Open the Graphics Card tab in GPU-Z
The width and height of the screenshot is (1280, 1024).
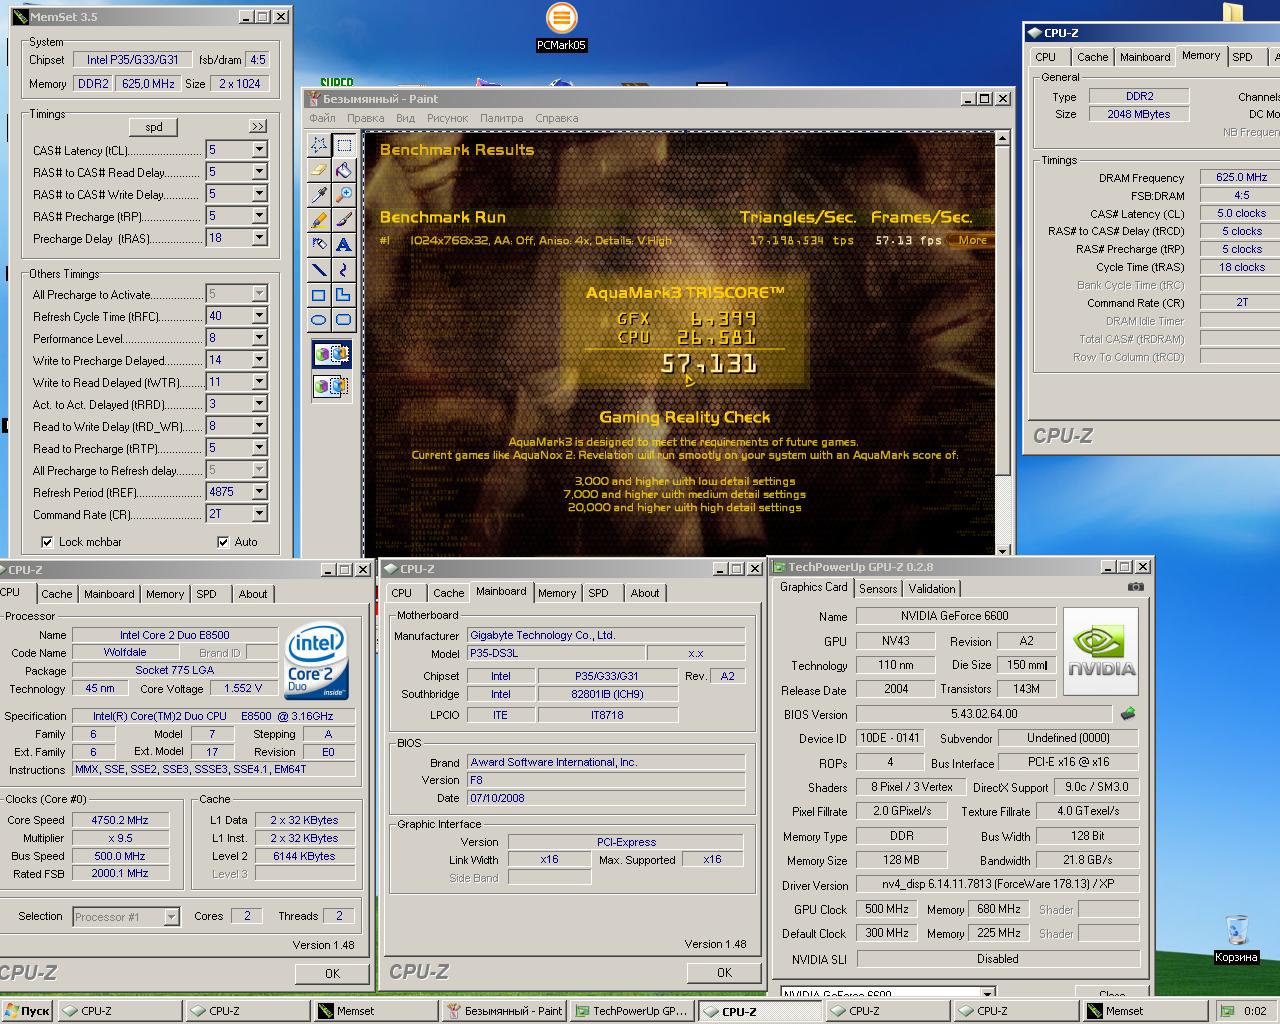pyautogui.click(x=813, y=588)
